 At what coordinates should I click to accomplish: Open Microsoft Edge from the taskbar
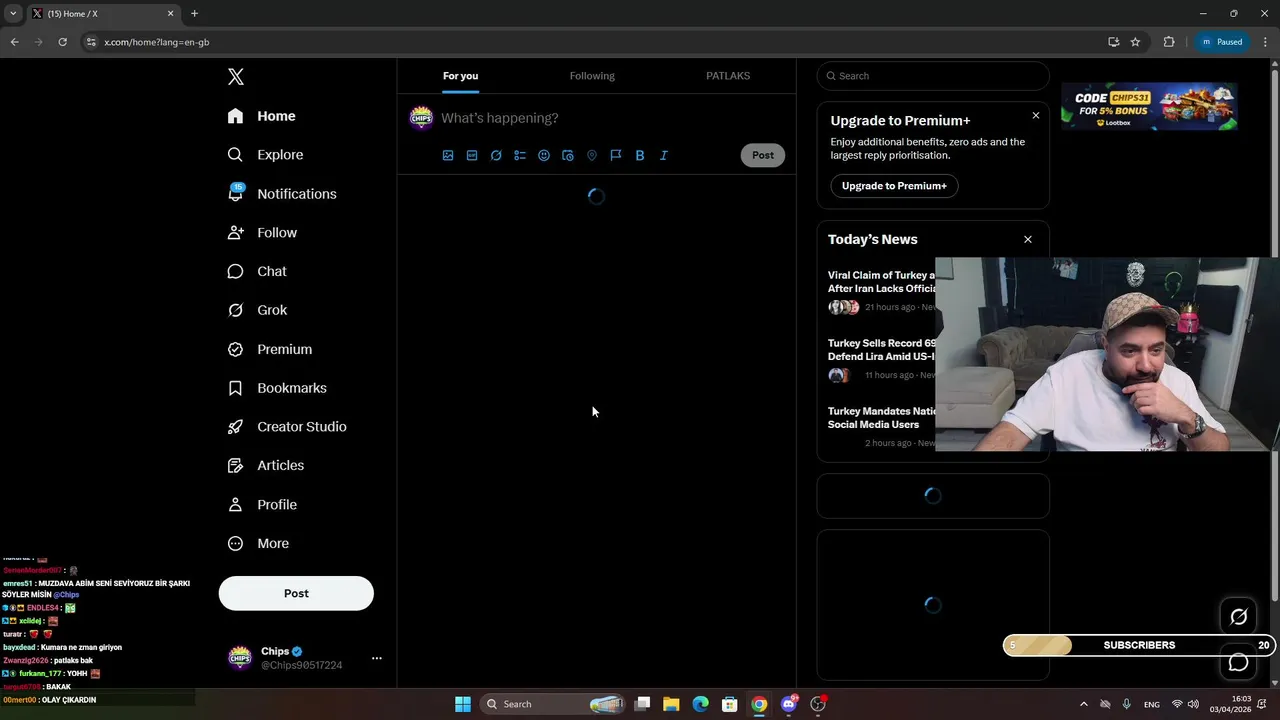click(x=700, y=704)
